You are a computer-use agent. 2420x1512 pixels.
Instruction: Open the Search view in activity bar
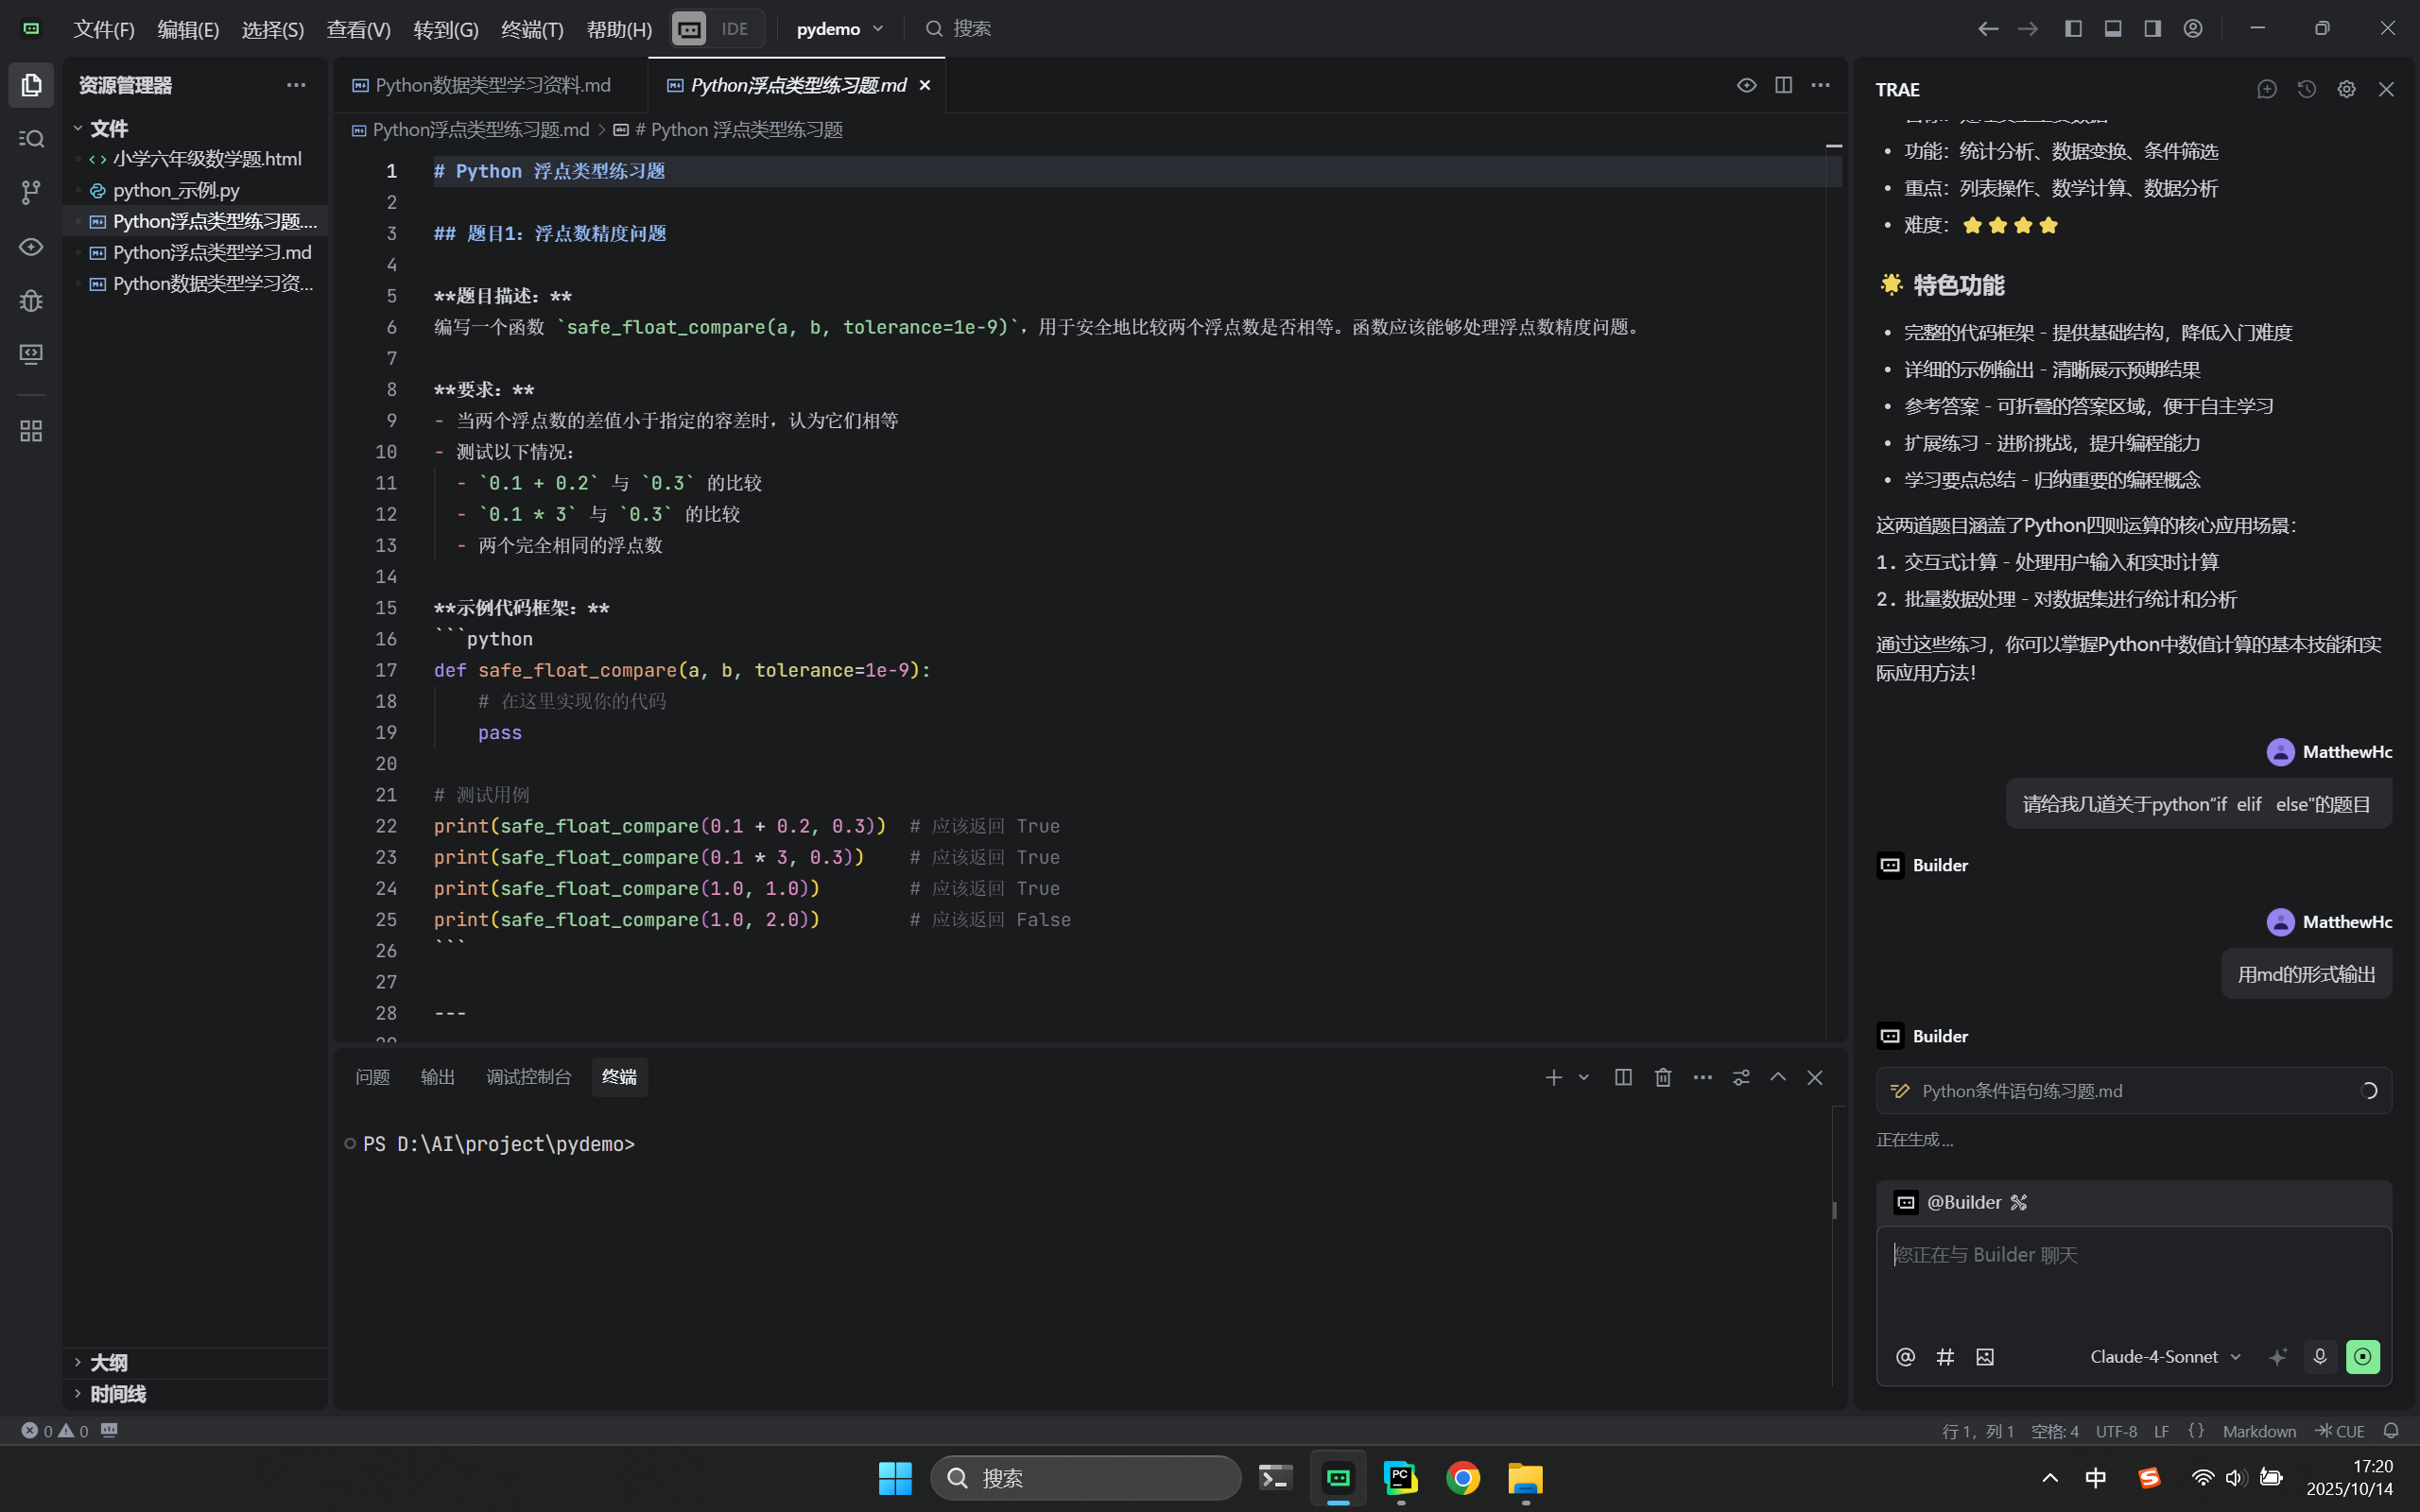[x=31, y=138]
